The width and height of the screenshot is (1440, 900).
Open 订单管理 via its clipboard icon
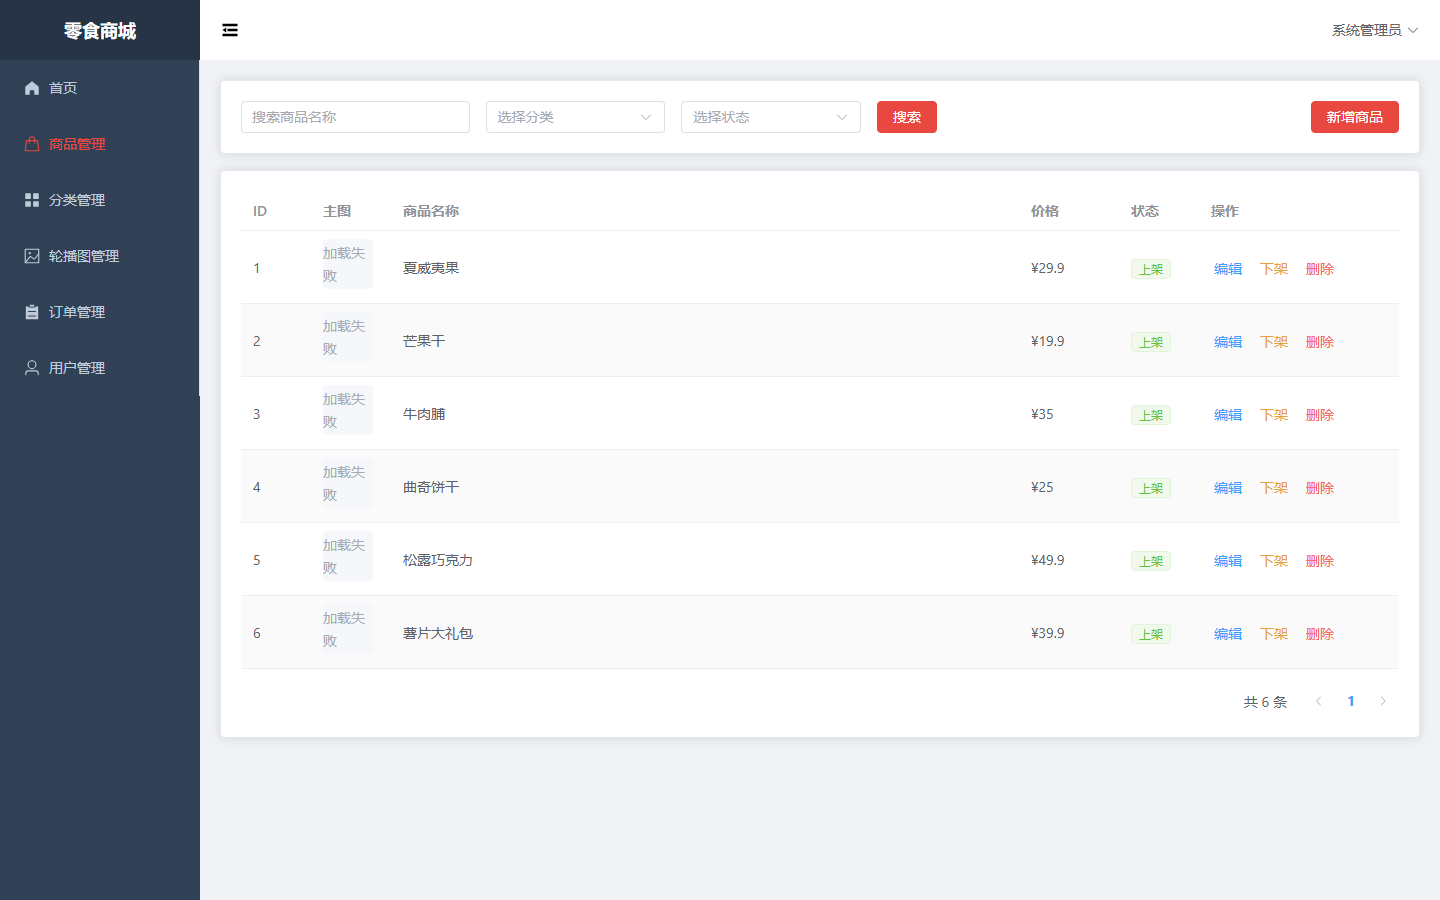coord(32,312)
